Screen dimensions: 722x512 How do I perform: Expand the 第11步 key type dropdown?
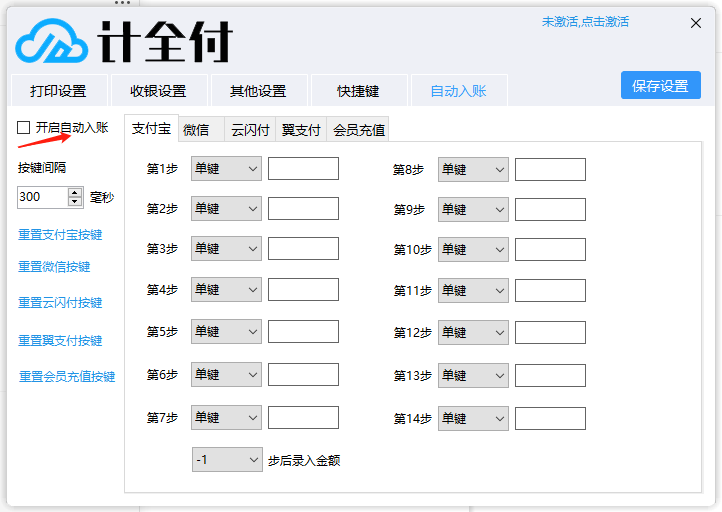(473, 291)
